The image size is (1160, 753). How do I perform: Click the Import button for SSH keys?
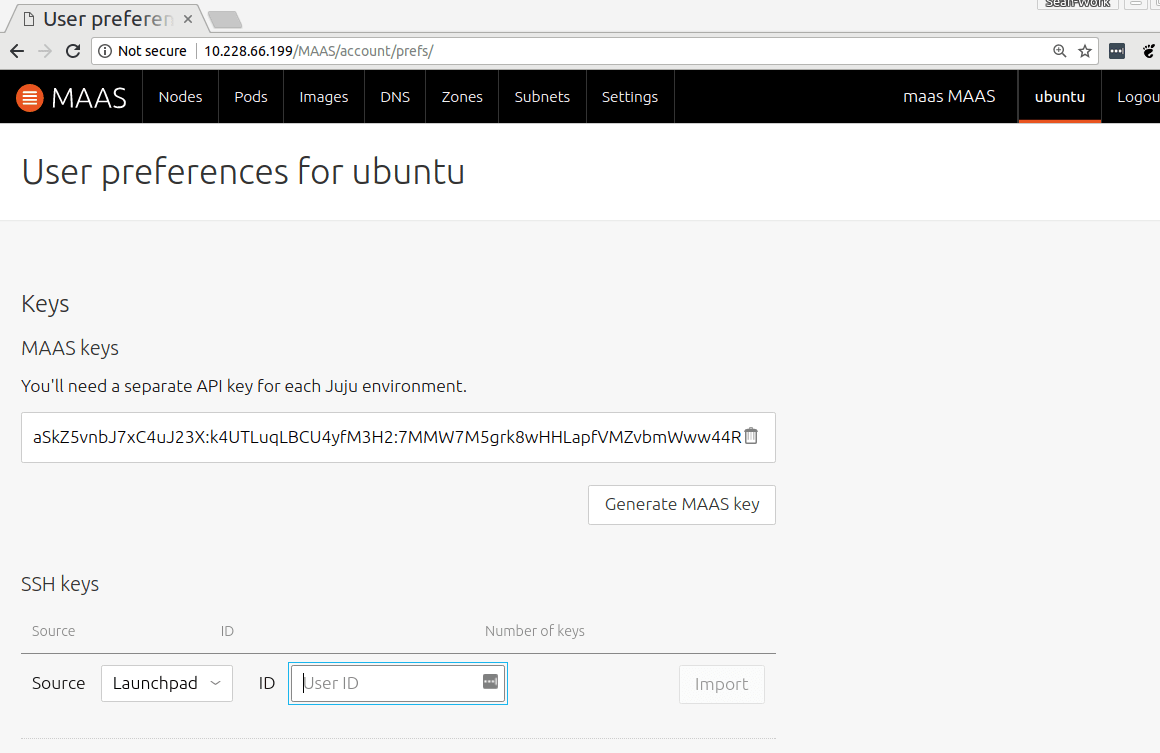[x=721, y=684]
